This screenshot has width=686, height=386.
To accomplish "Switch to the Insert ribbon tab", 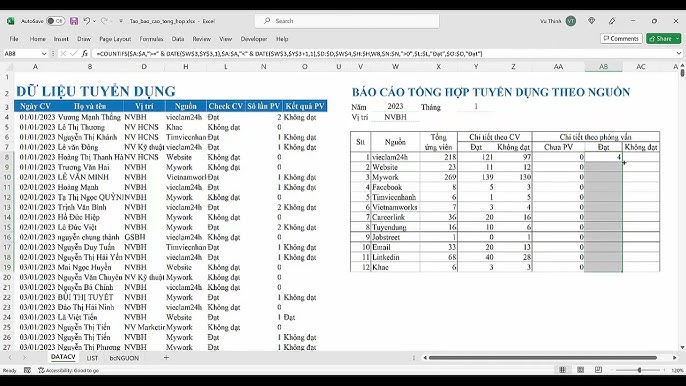I will coord(61,39).
